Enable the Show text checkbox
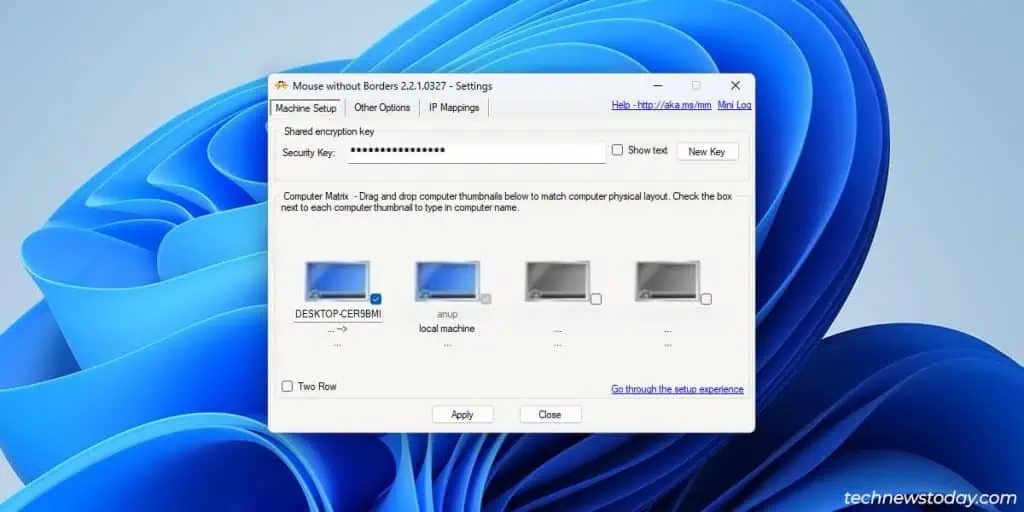1024x512 pixels. pyautogui.click(x=617, y=150)
